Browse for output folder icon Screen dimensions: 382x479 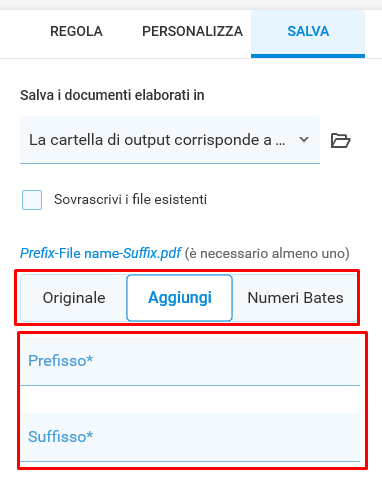pos(340,140)
